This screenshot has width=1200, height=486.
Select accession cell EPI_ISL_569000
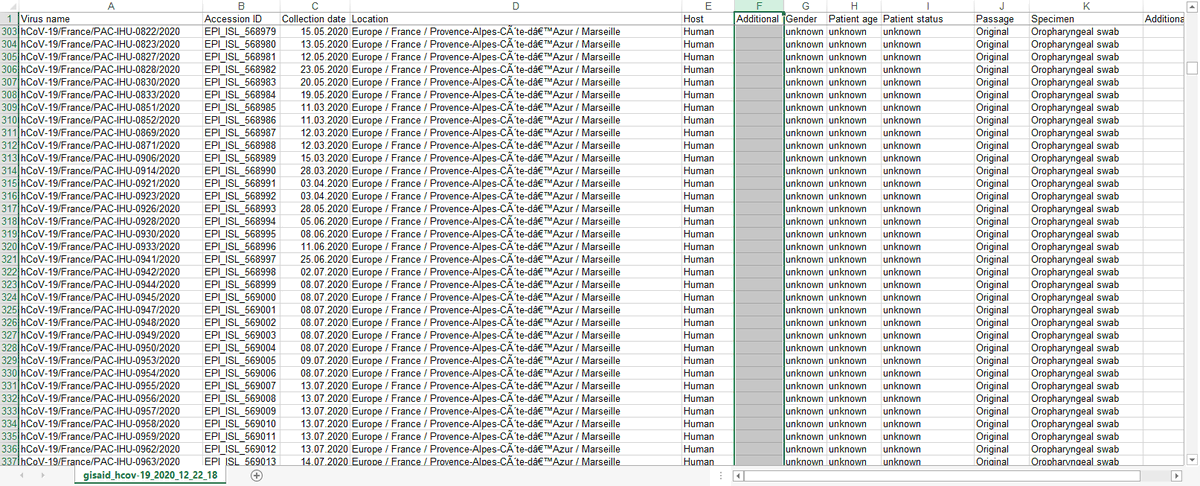pos(240,296)
